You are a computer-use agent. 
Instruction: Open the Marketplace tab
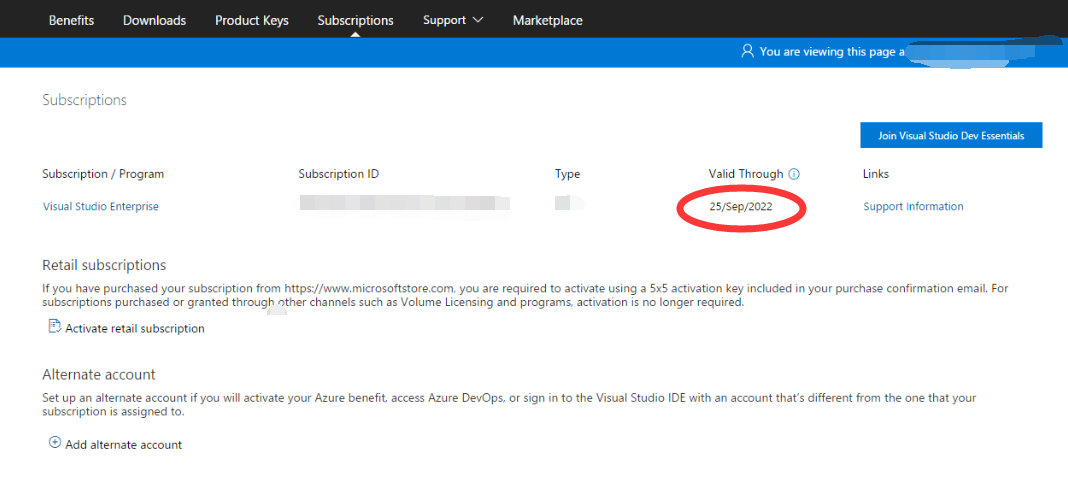pyautogui.click(x=548, y=20)
